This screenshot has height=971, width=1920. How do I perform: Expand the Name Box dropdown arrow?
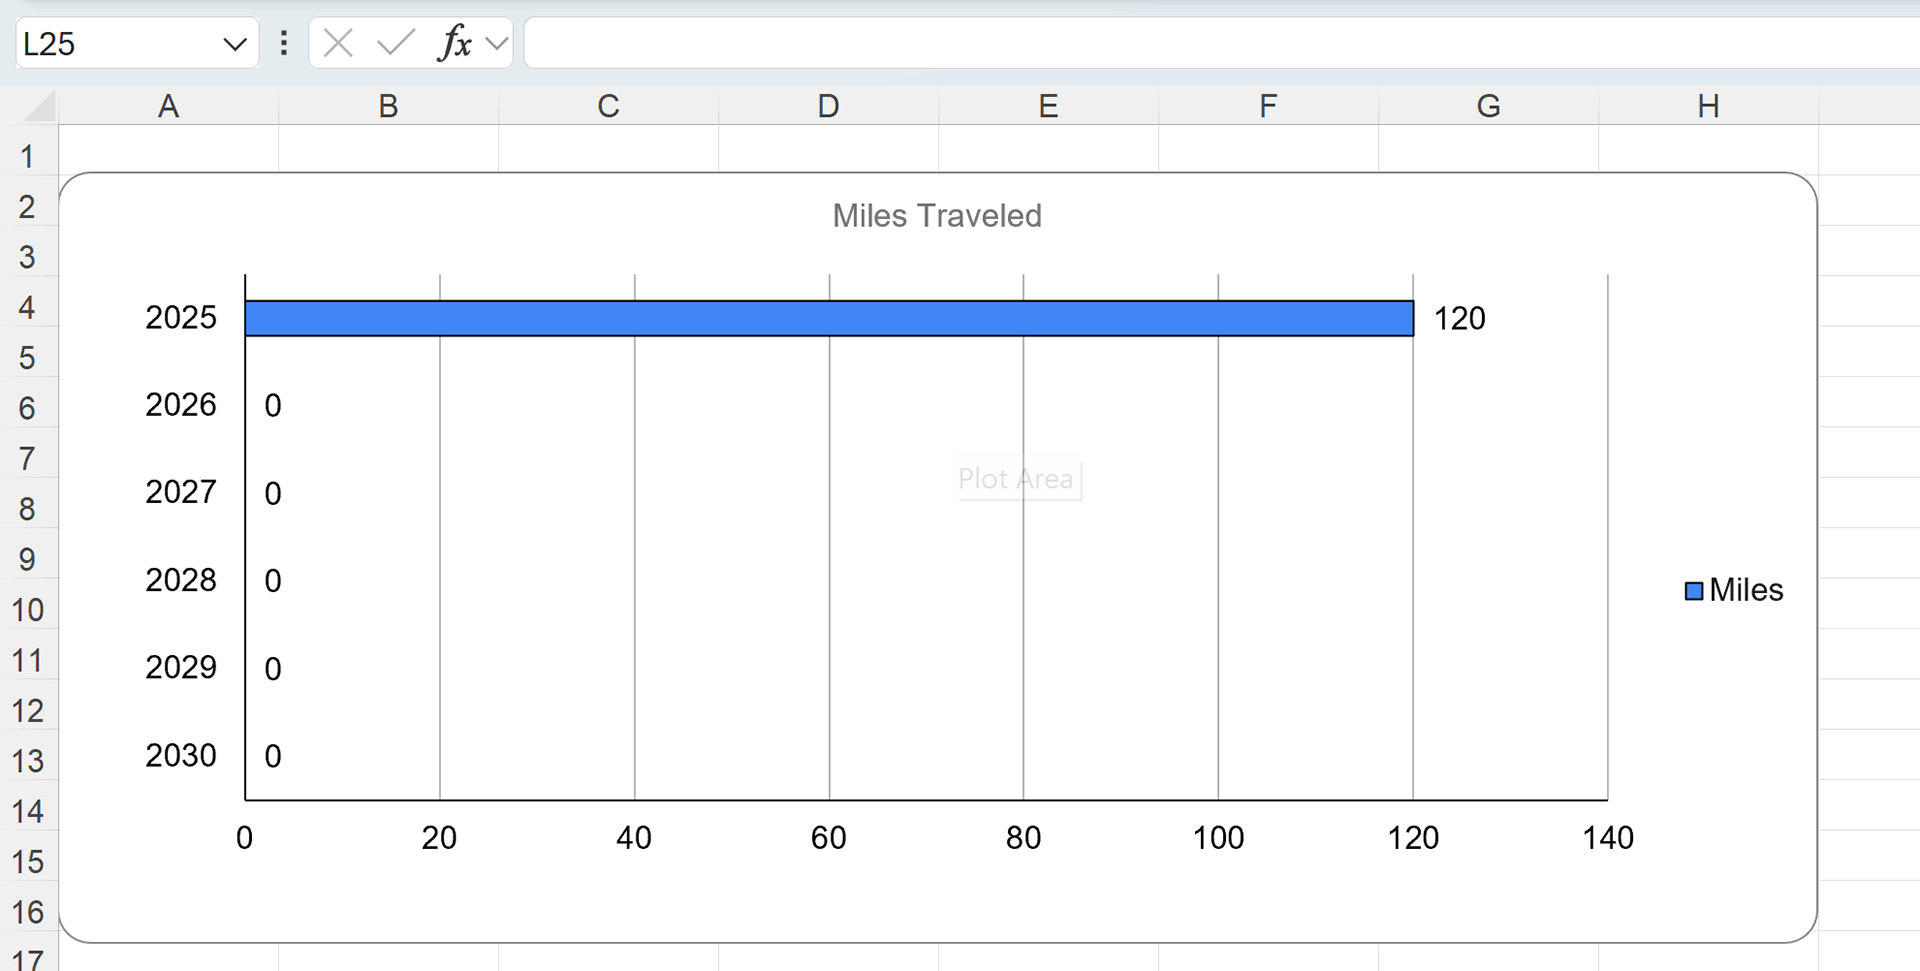[x=235, y=44]
